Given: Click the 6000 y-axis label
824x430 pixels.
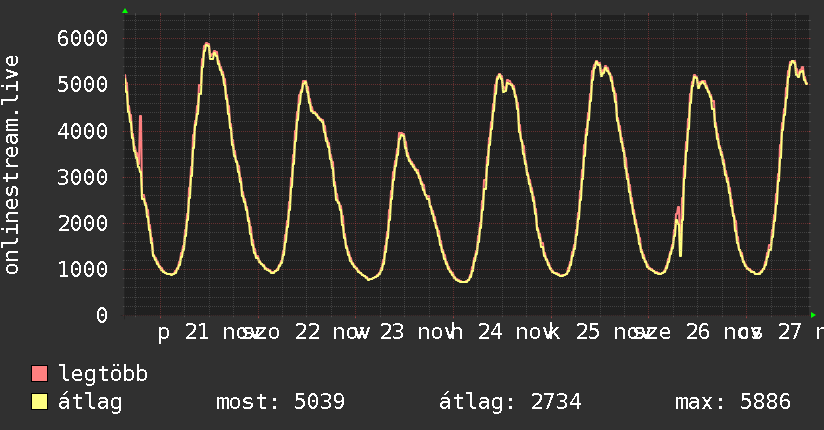Looking at the screenshot, I should [83, 38].
